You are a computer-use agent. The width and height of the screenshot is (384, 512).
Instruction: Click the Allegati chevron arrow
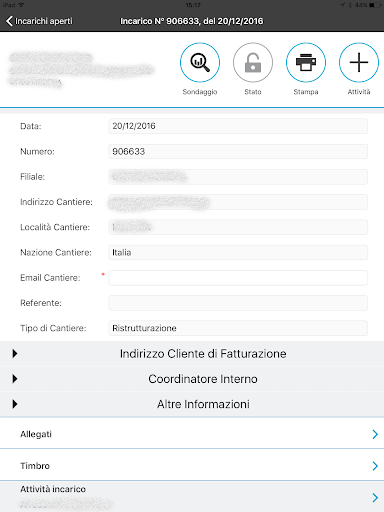[x=375, y=434]
